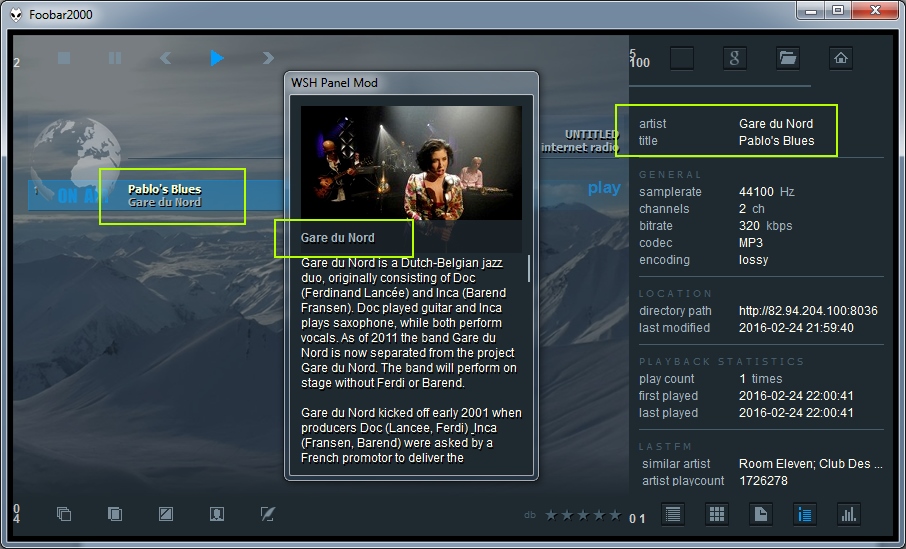This screenshot has width=906, height=549.
Task: Click the last played timestamp value
Action: [x=796, y=413]
